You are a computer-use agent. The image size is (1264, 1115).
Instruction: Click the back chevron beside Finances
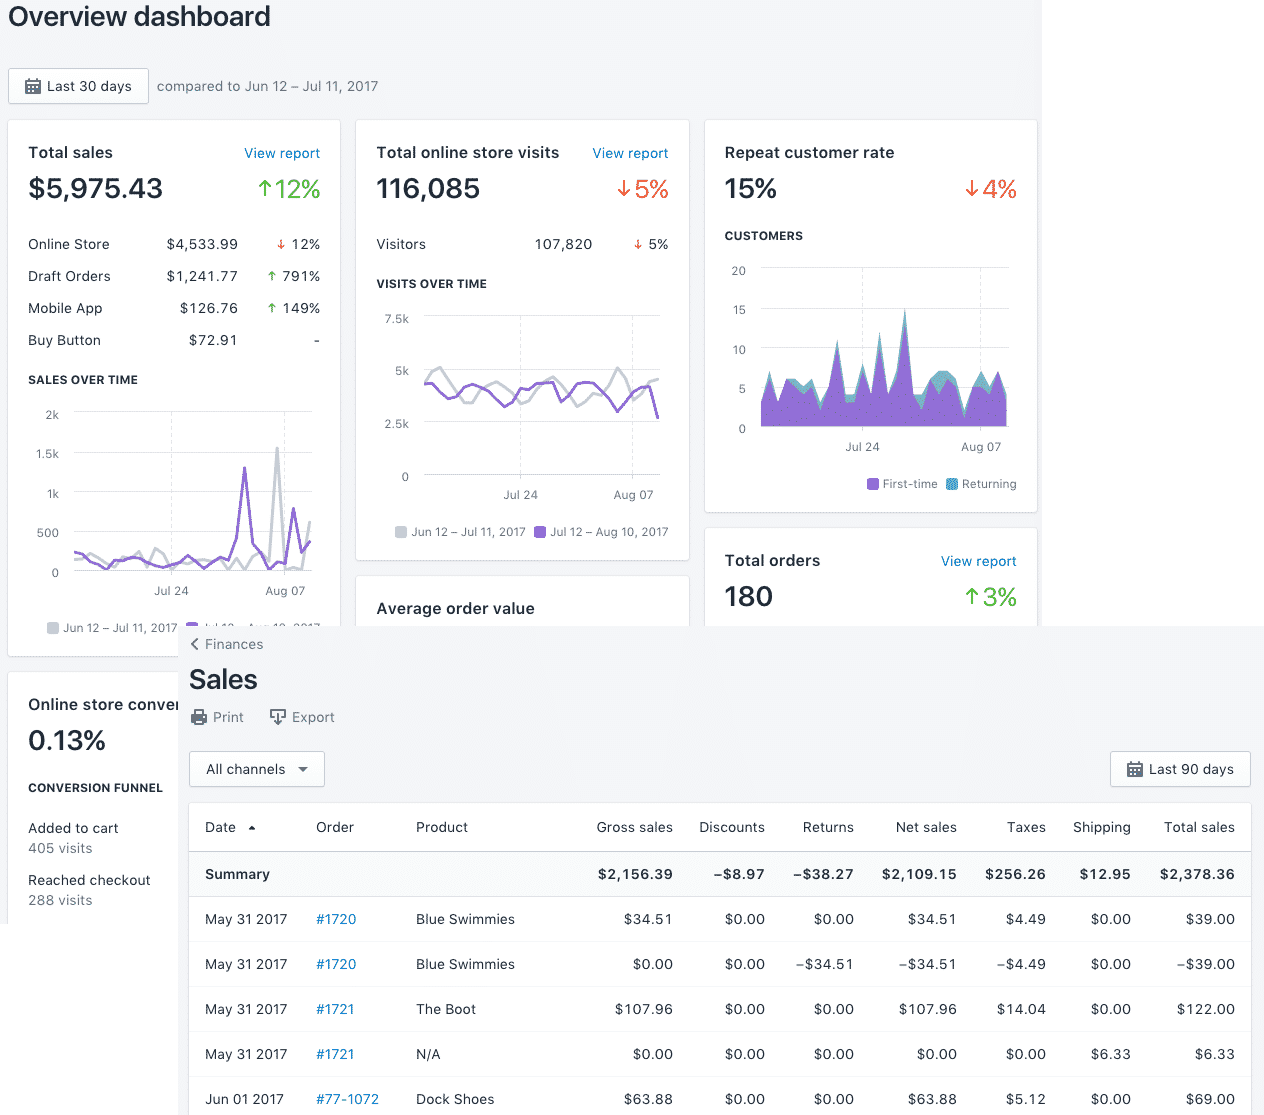(x=195, y=644)
